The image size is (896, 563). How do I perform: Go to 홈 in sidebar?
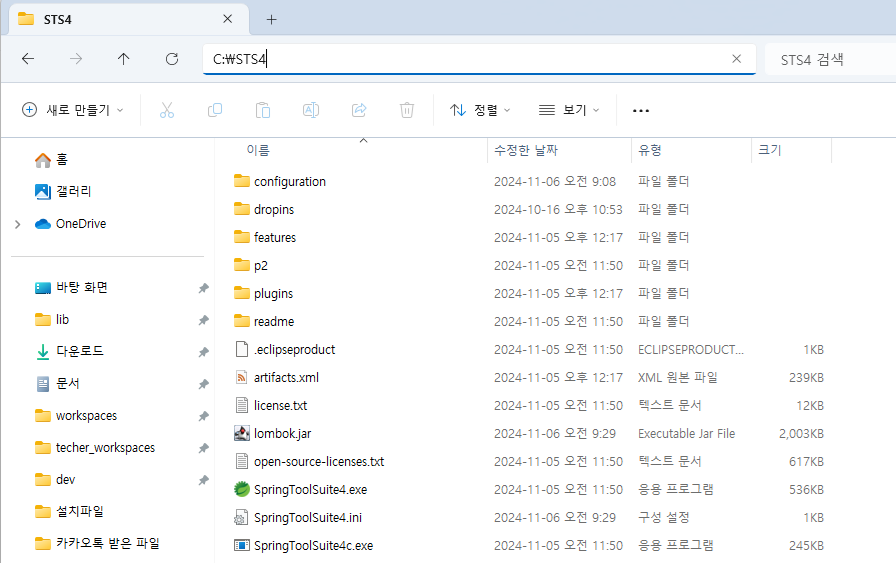[x=51, y=159]
